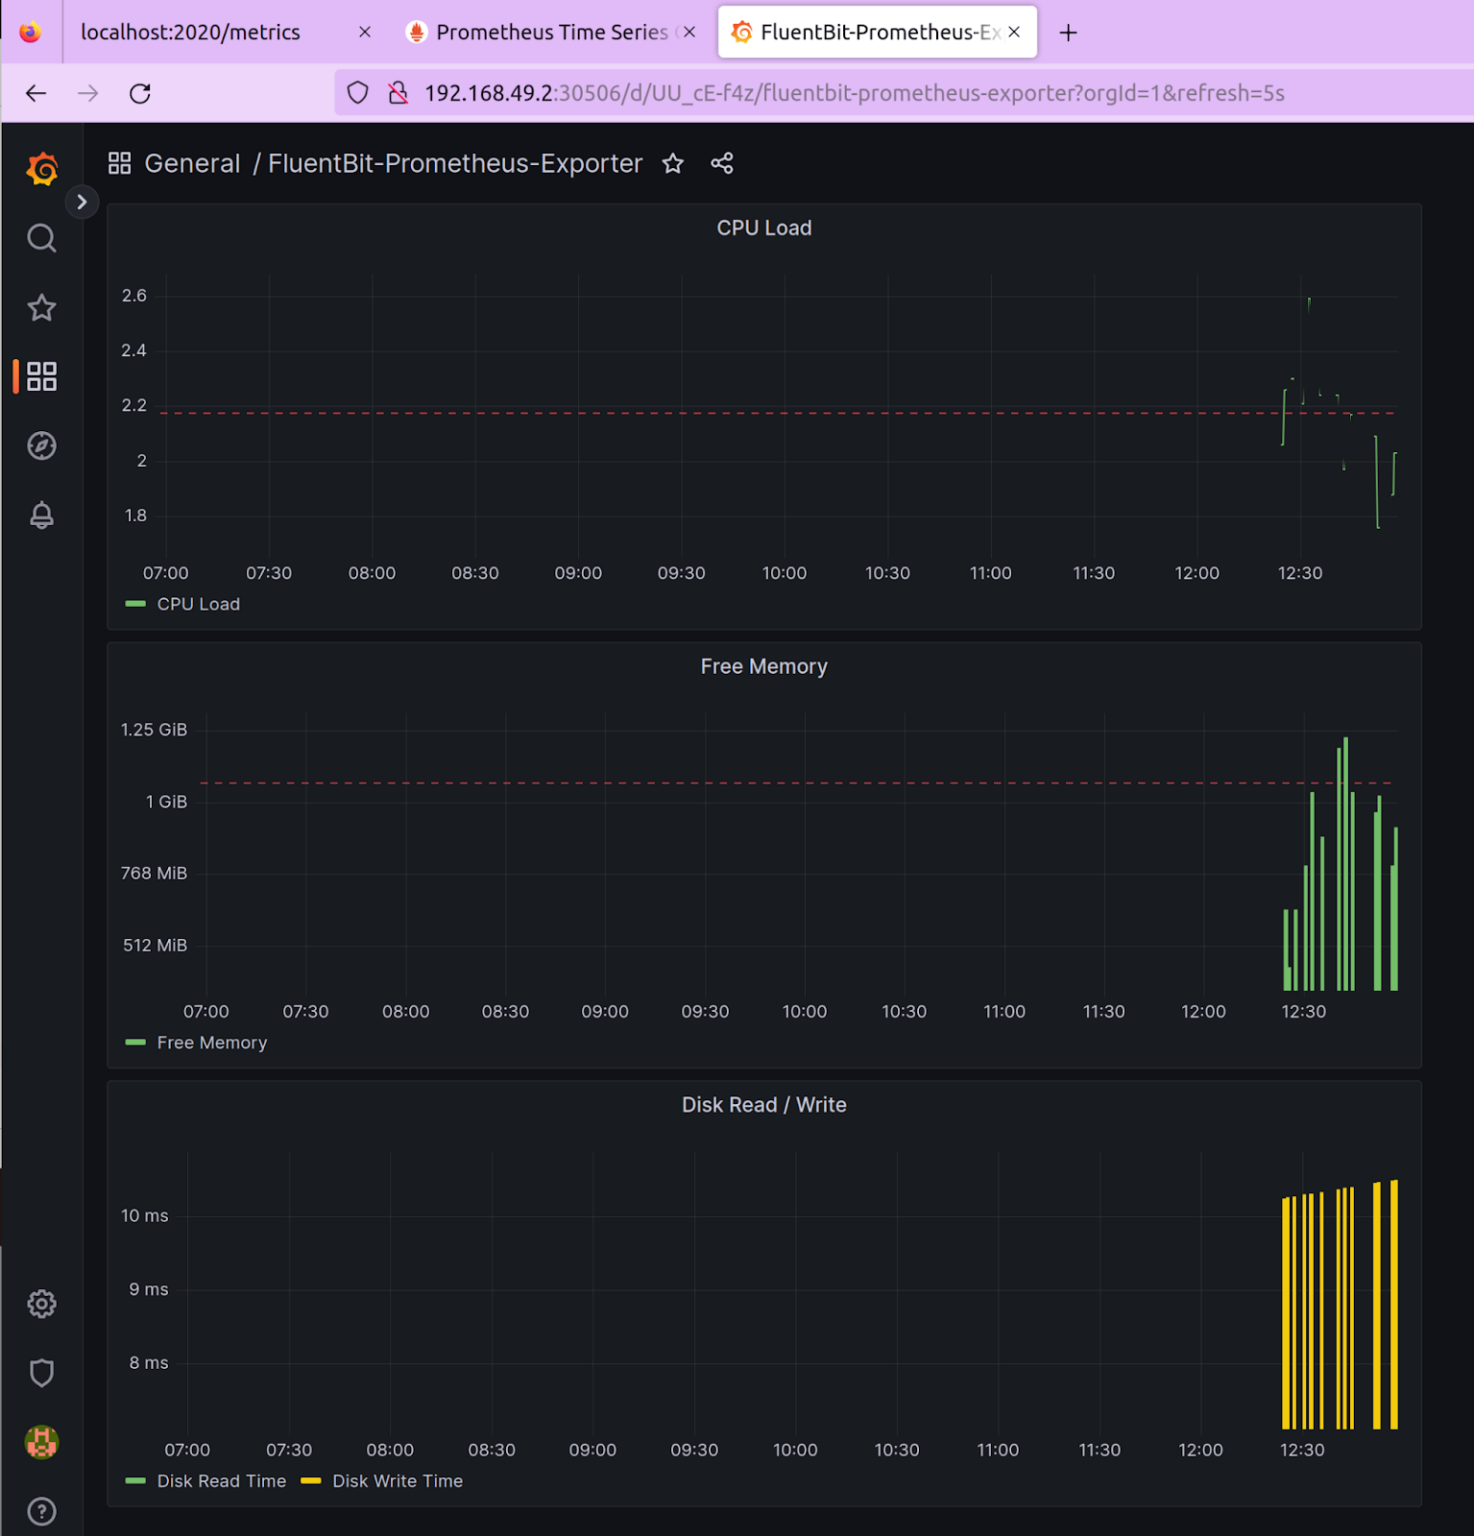Expand the collapsed Grafana sidebar with the chevron

click(x=82, y=202)
